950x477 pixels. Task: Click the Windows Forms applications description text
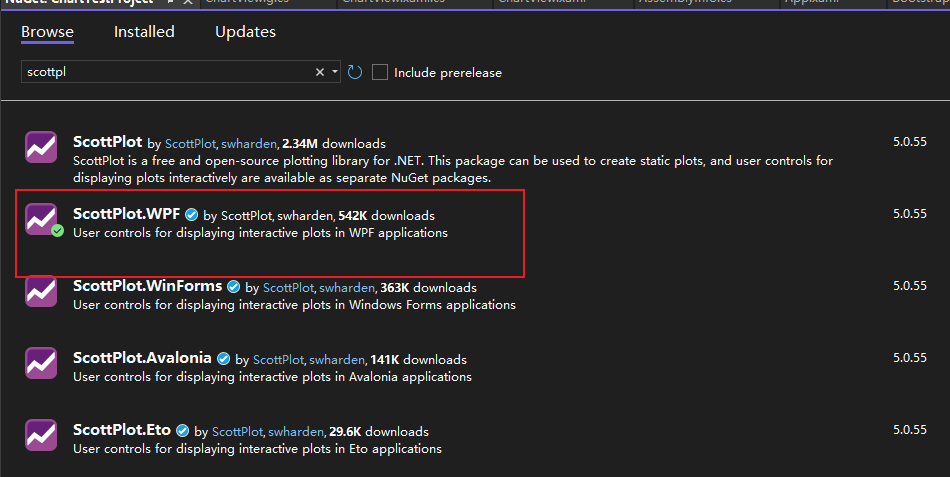[294, 305]
